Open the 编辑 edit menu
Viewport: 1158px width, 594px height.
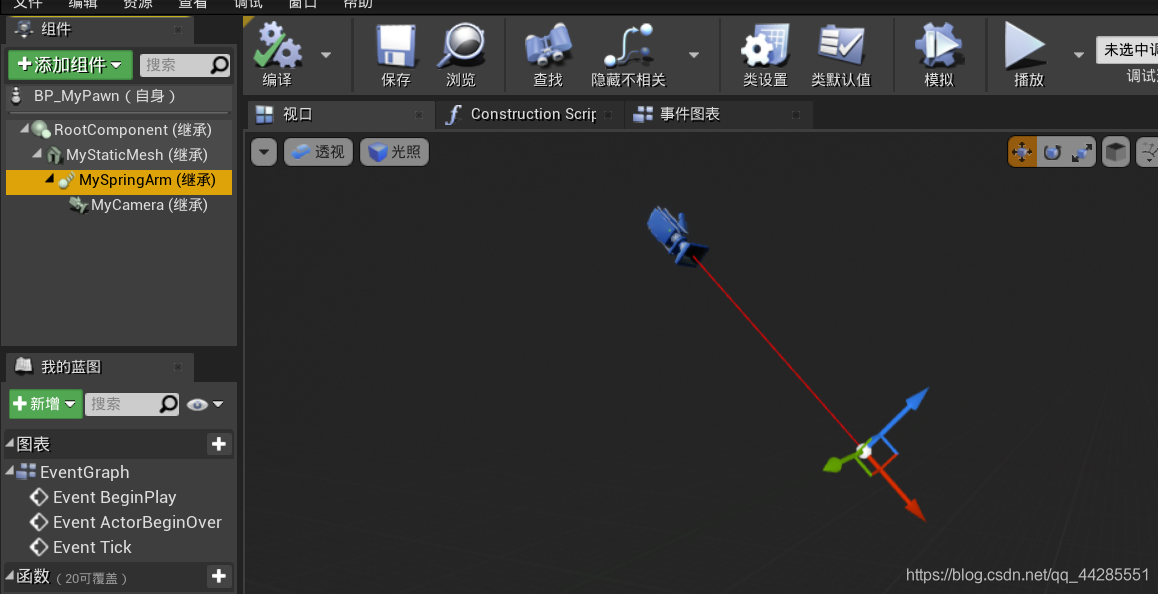[x=82, y=4]
